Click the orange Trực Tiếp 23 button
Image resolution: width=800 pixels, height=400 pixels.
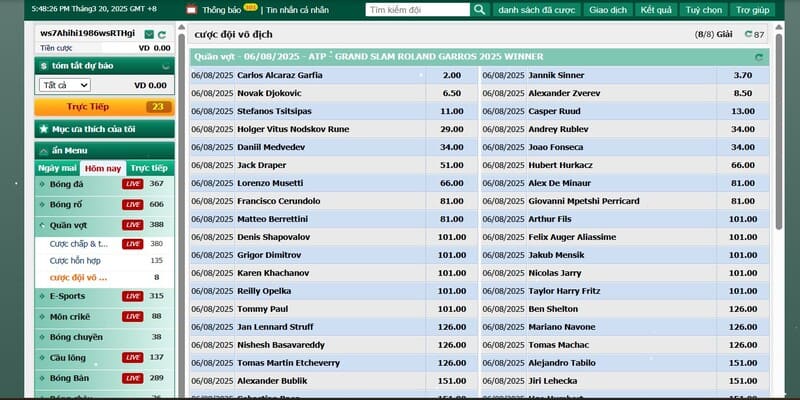tap(105, 107)
